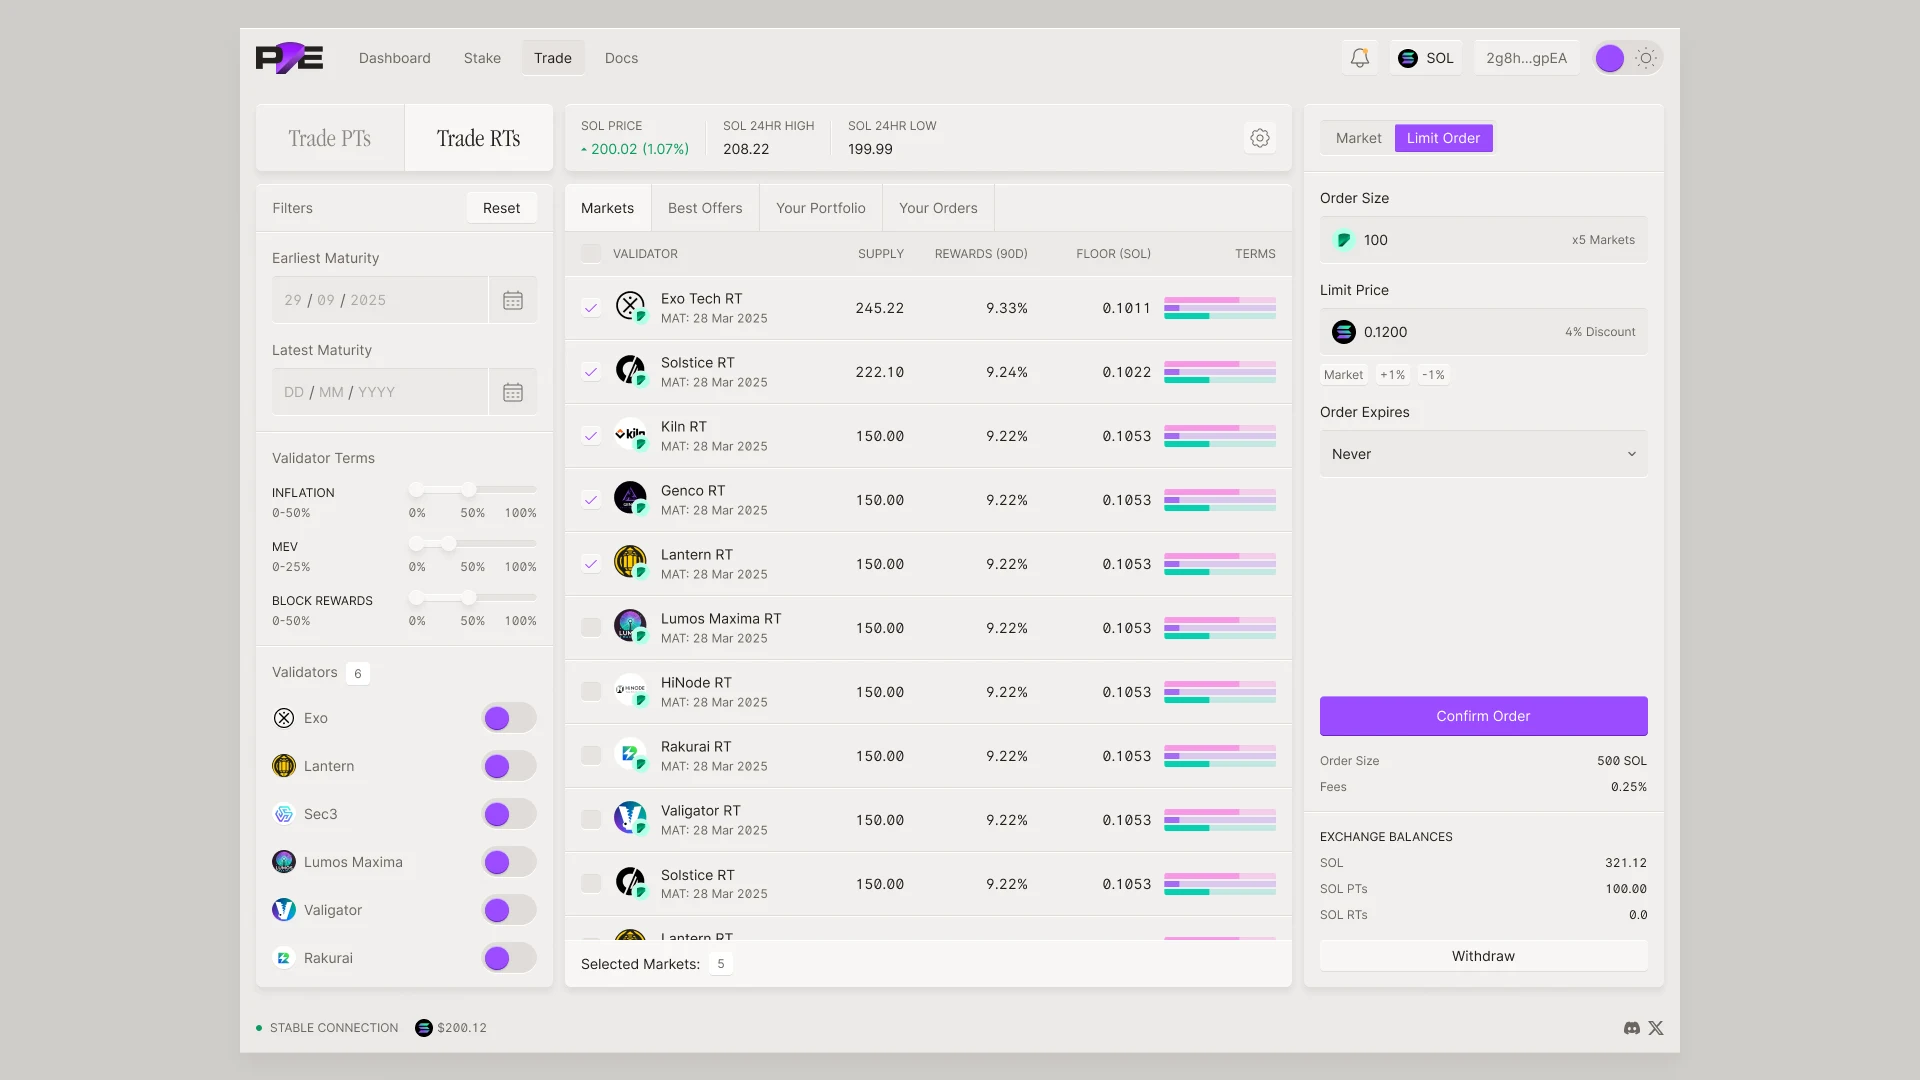Image resolution: width=1920 pixels, height=1080 pixels.
Task: Open the notifications bell
Action: click(1359, 58)
